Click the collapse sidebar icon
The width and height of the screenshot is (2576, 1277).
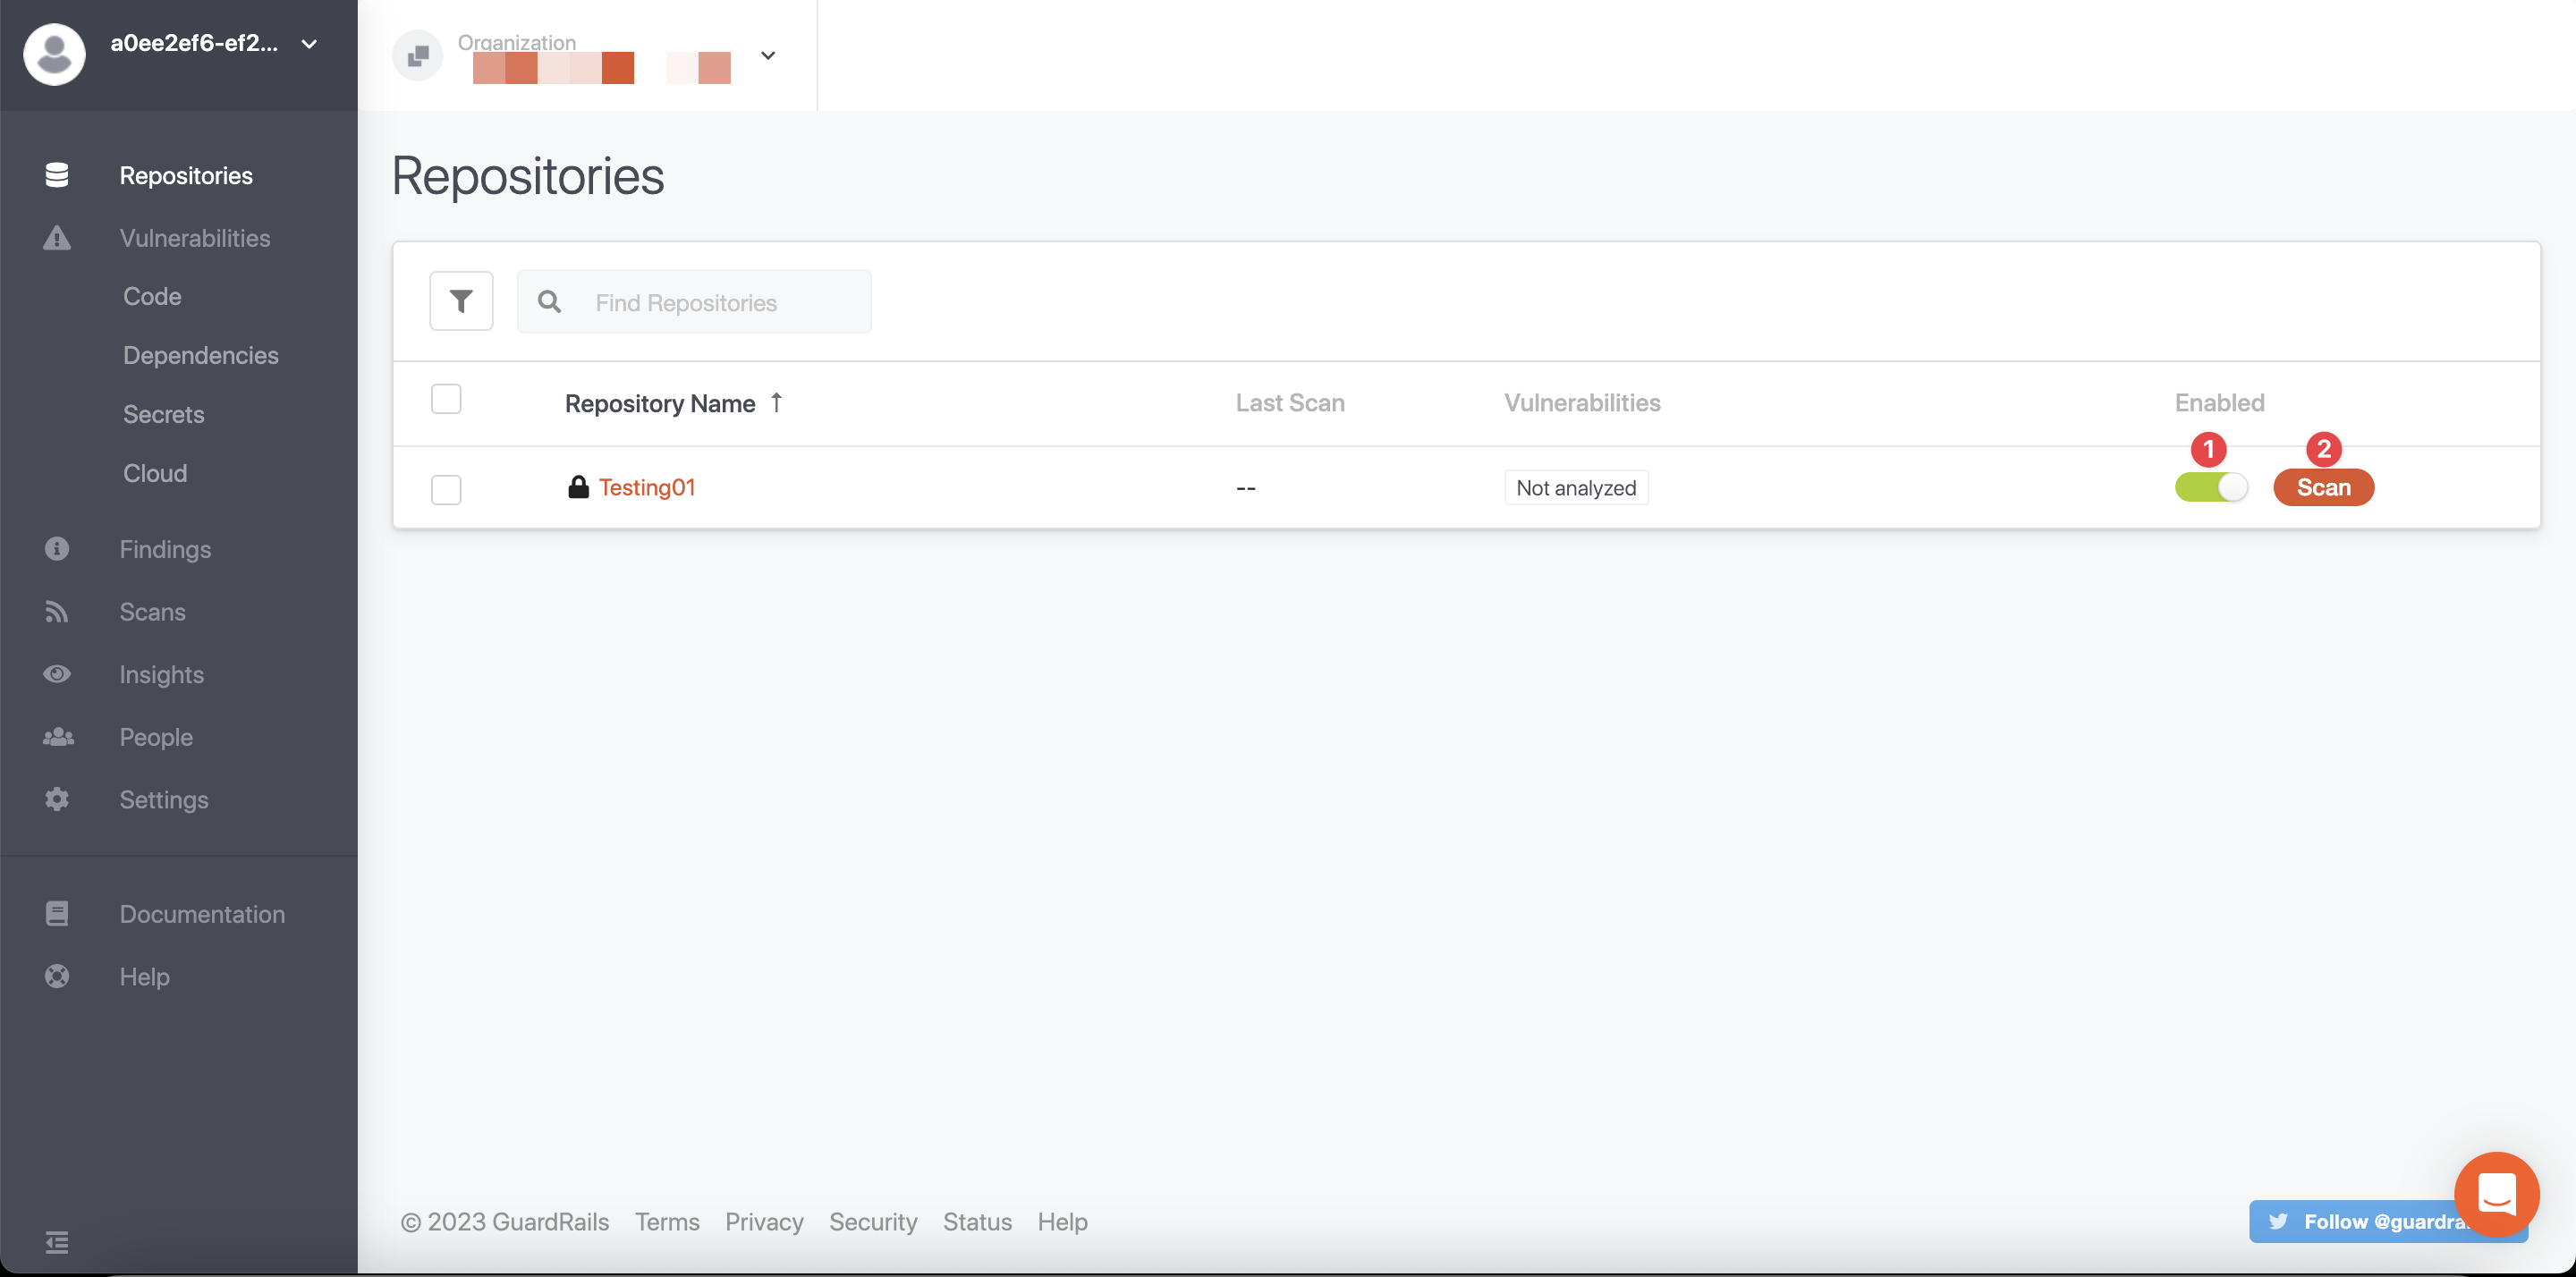coord(57,1241)
